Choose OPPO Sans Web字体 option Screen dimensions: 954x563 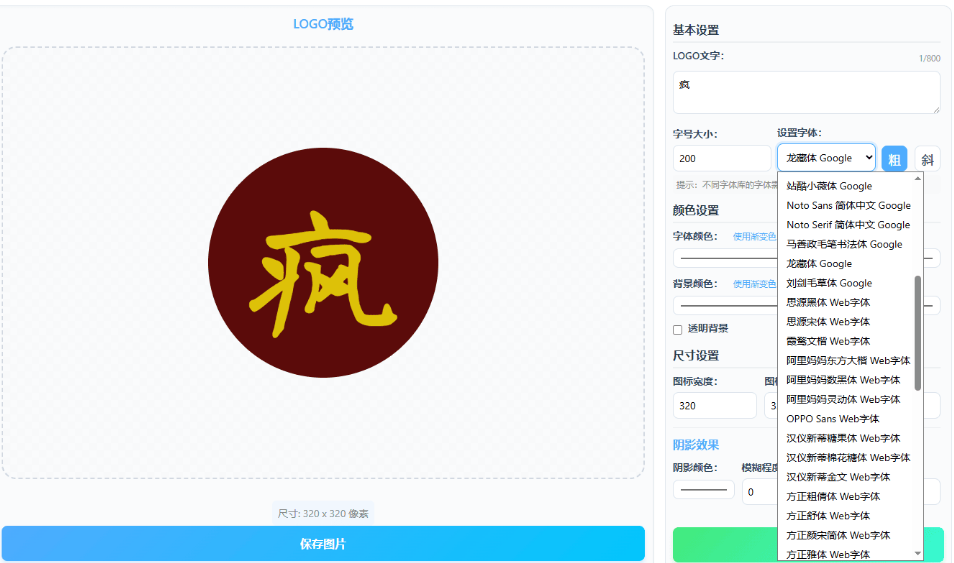pyautogui.click(x=832, y=419)
